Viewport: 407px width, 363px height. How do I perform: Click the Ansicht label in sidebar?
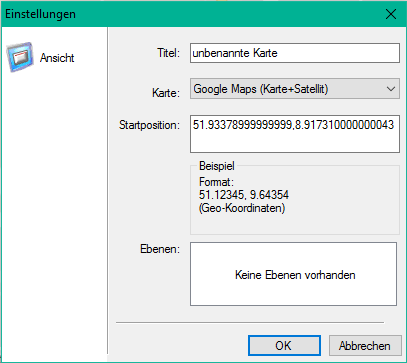point(57,58)
